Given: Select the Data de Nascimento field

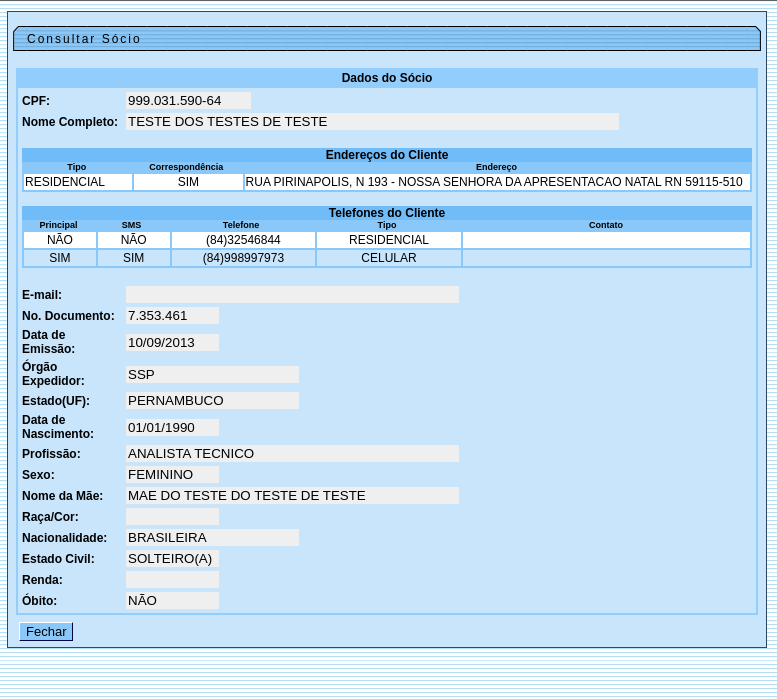Looking at the screenshot, I should (x=172, y=428).
